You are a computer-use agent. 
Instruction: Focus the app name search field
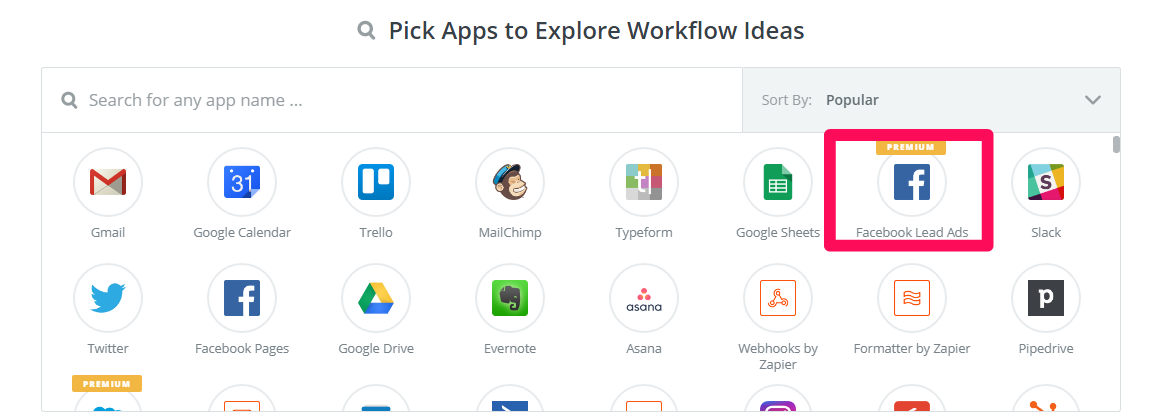point(392,100)
